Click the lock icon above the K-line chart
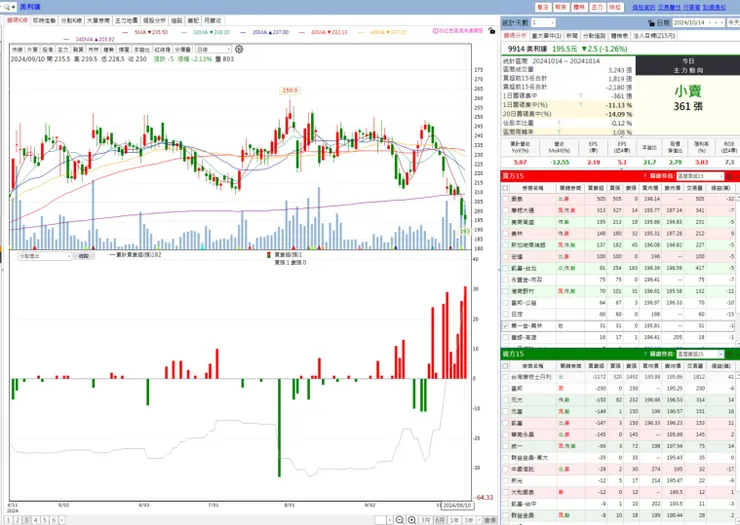740x525 pixels. point(492,31)
